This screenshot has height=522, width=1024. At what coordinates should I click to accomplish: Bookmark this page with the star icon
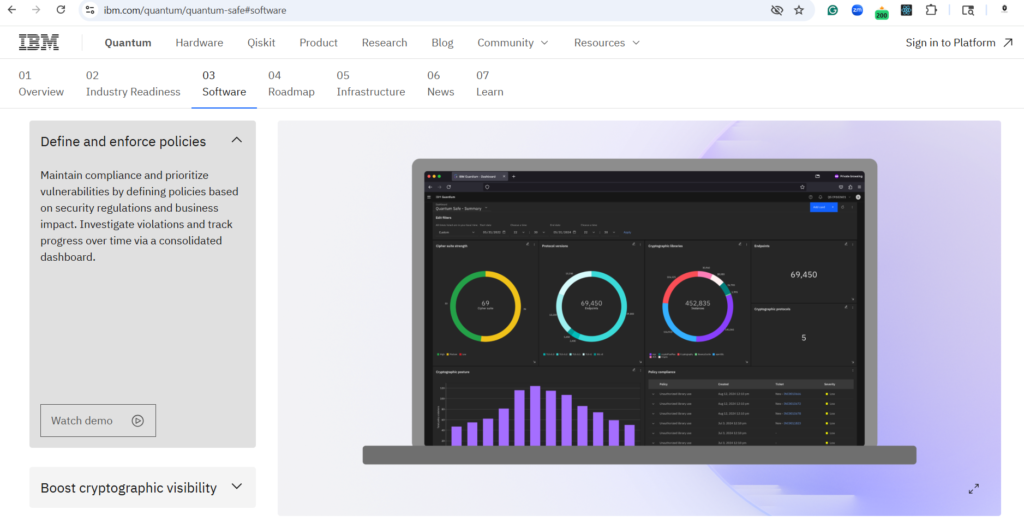coord(799,10)
